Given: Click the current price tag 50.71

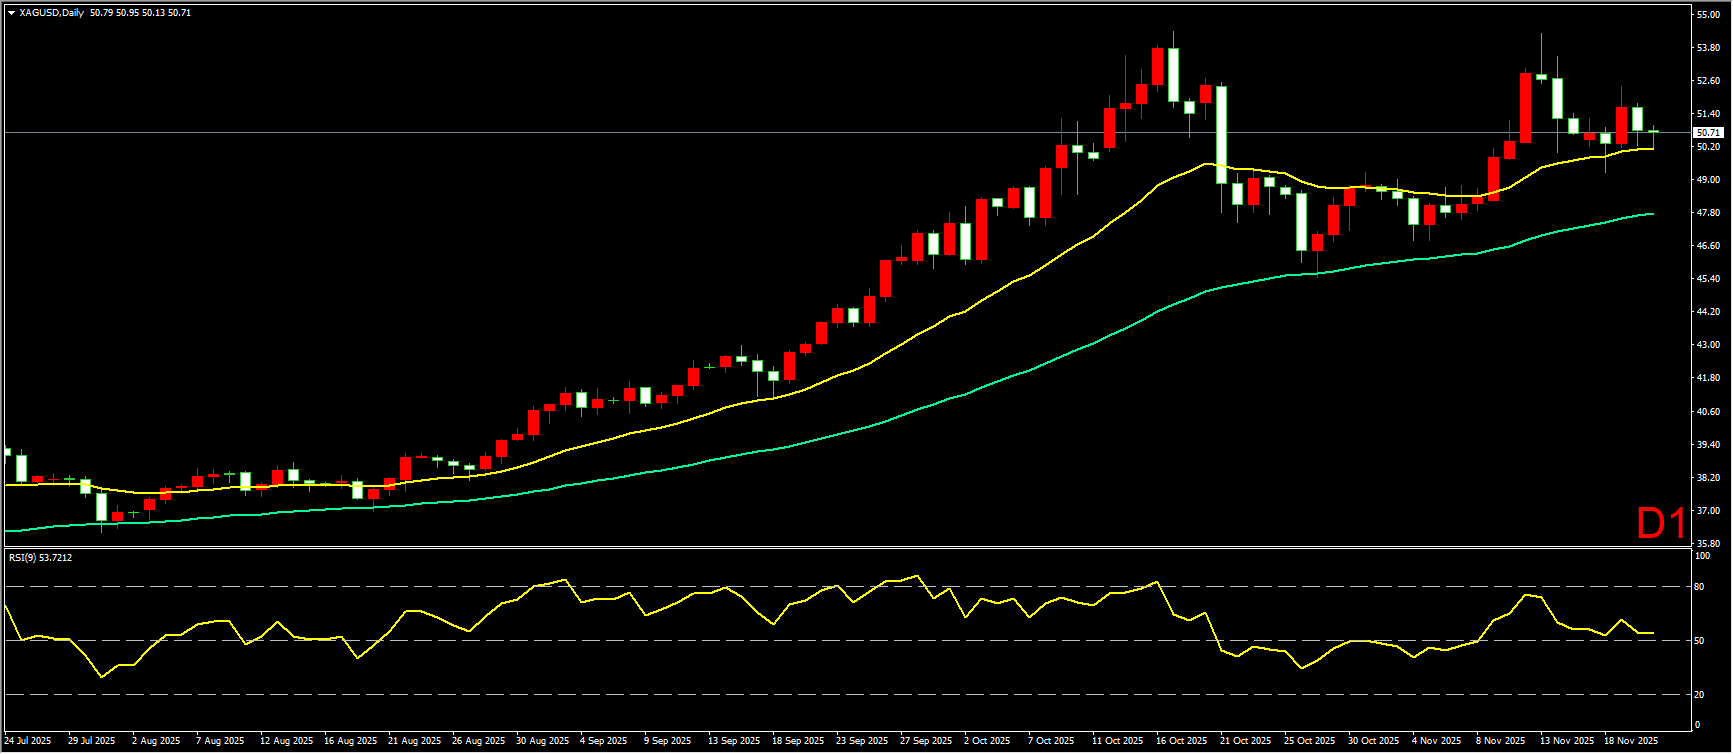Looking at the screenshot, I should (x=1708, y=132).
